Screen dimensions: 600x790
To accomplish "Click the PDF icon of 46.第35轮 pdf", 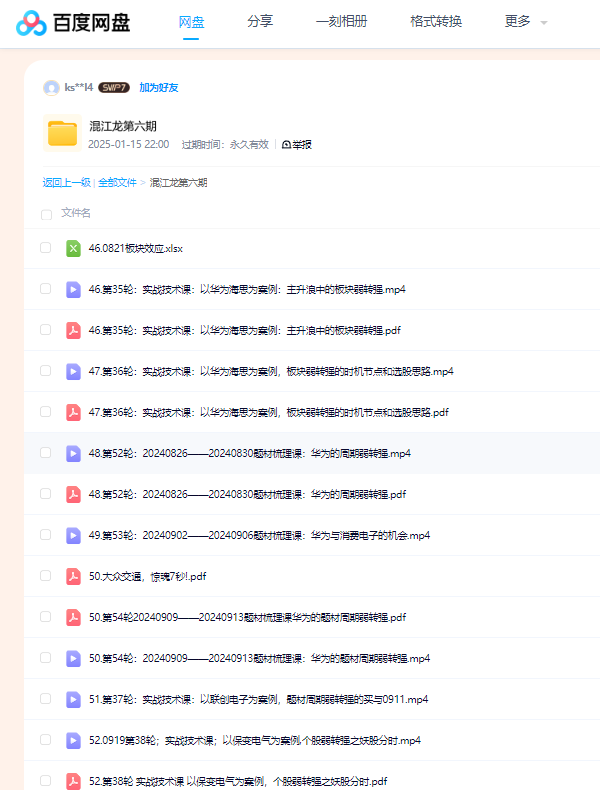I will click(74, 331).
